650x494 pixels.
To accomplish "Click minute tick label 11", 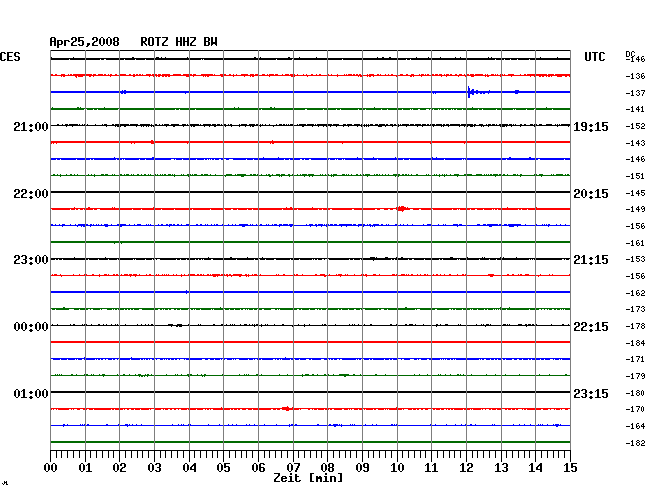I will pyautogui.click(x=431, y=468).
